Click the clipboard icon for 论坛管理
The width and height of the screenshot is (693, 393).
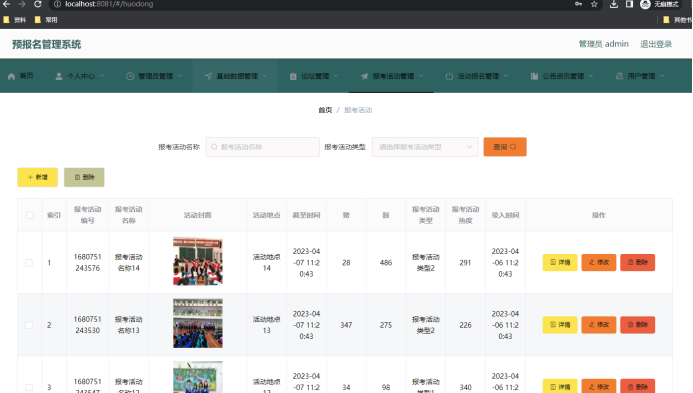[x=293, y=76]
